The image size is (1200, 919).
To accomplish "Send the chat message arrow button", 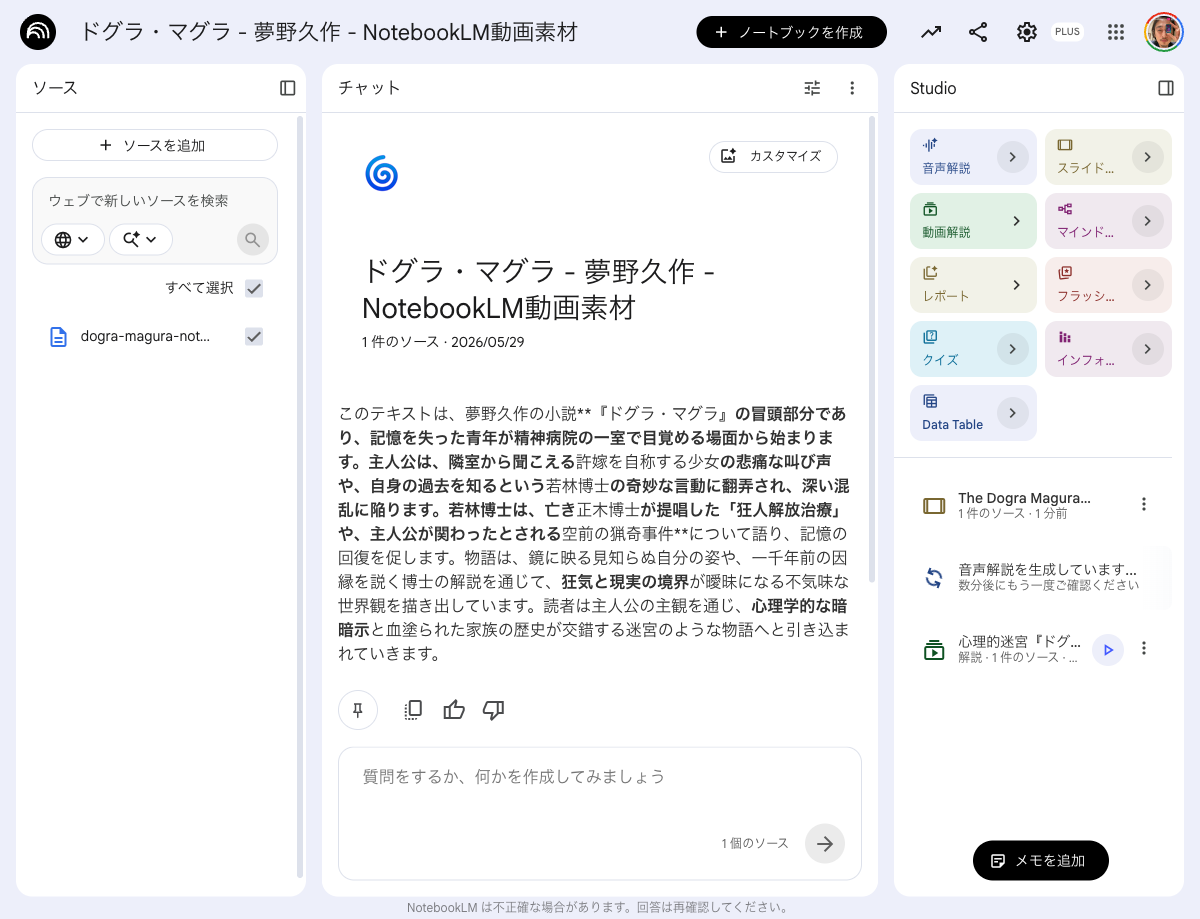I will (x=825, y=843).
